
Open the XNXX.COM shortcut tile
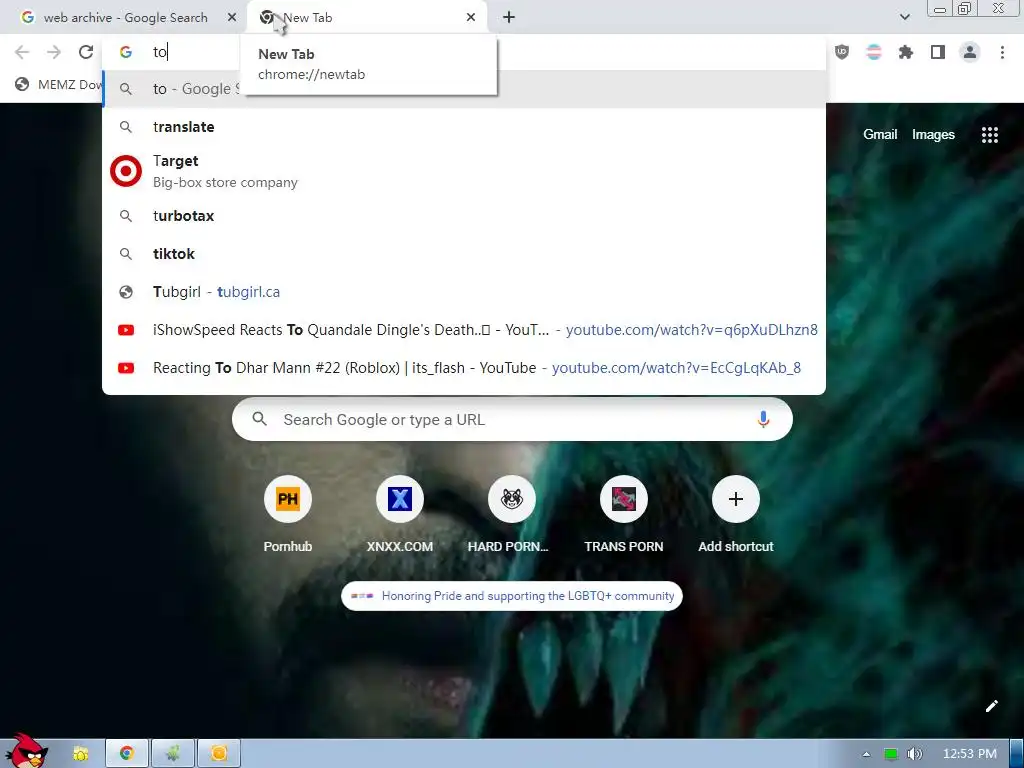pyautogui.click(x=400, y=515)
